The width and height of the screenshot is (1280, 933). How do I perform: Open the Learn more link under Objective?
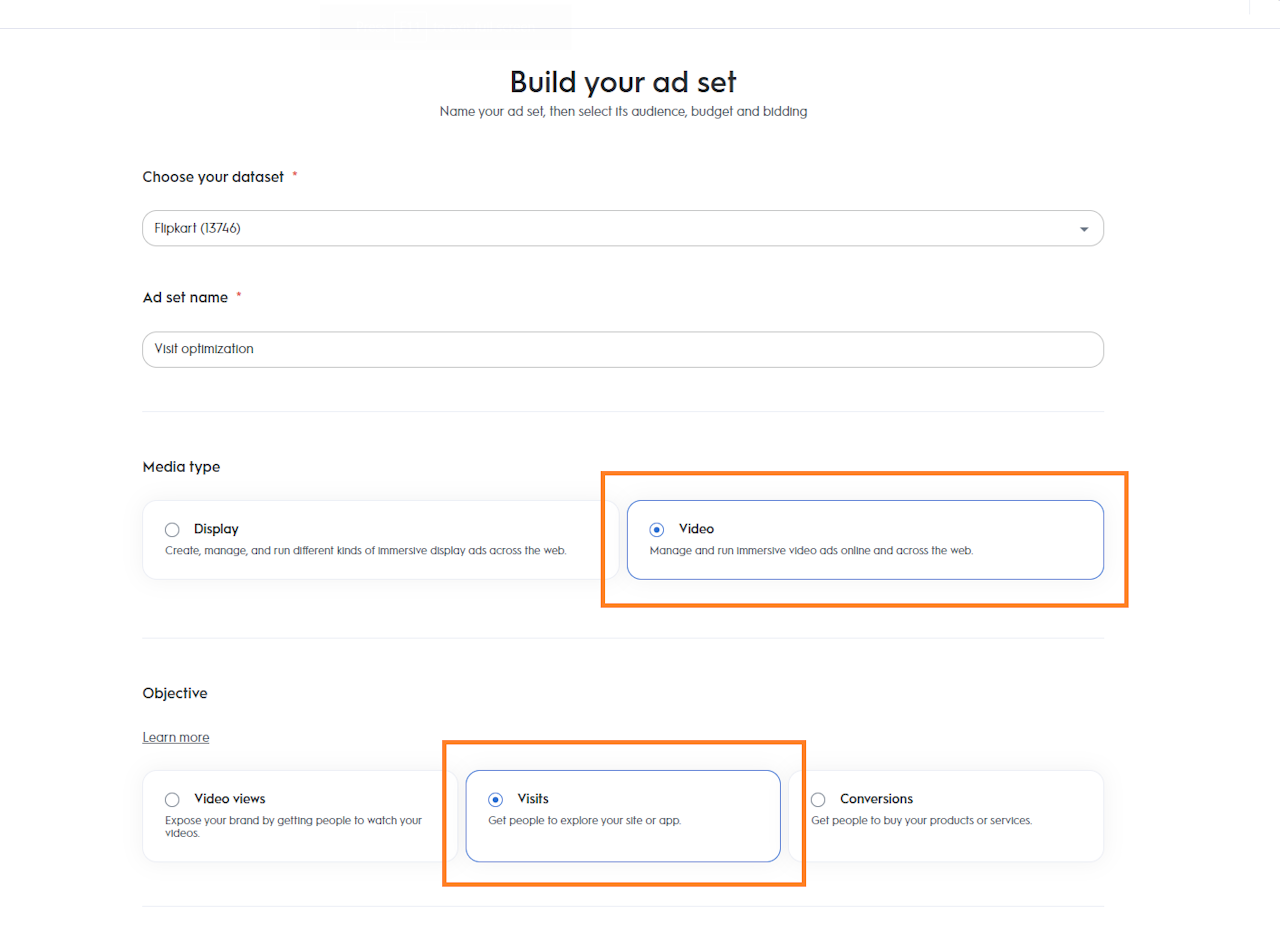click(176, 737)
